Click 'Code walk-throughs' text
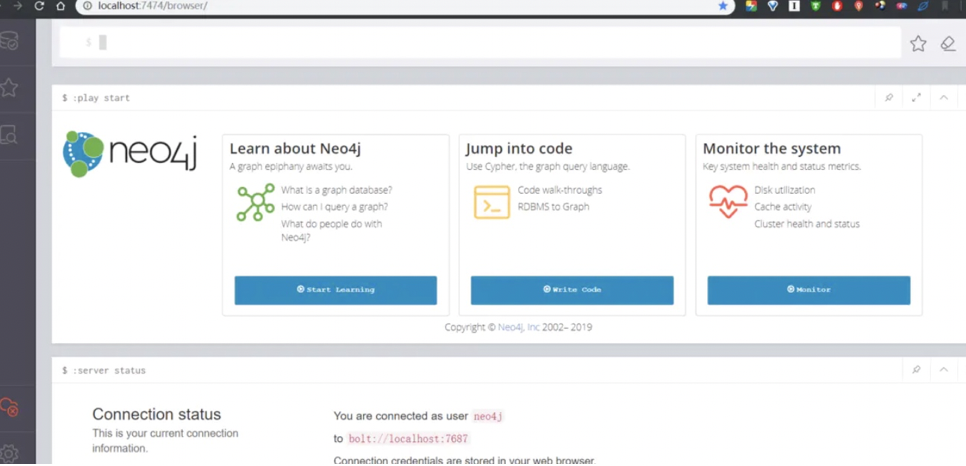 click(x=560, y=190)
